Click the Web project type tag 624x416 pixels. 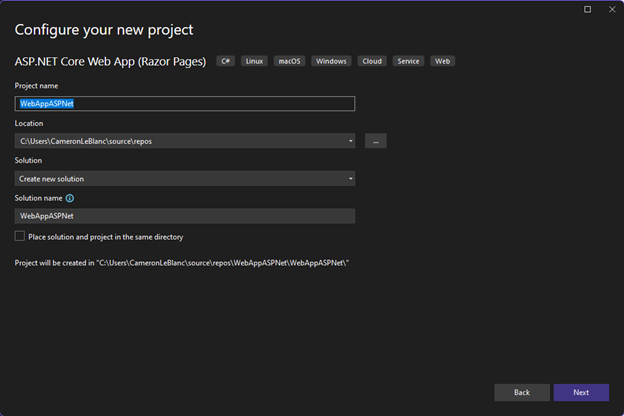(x=443, y=61)
